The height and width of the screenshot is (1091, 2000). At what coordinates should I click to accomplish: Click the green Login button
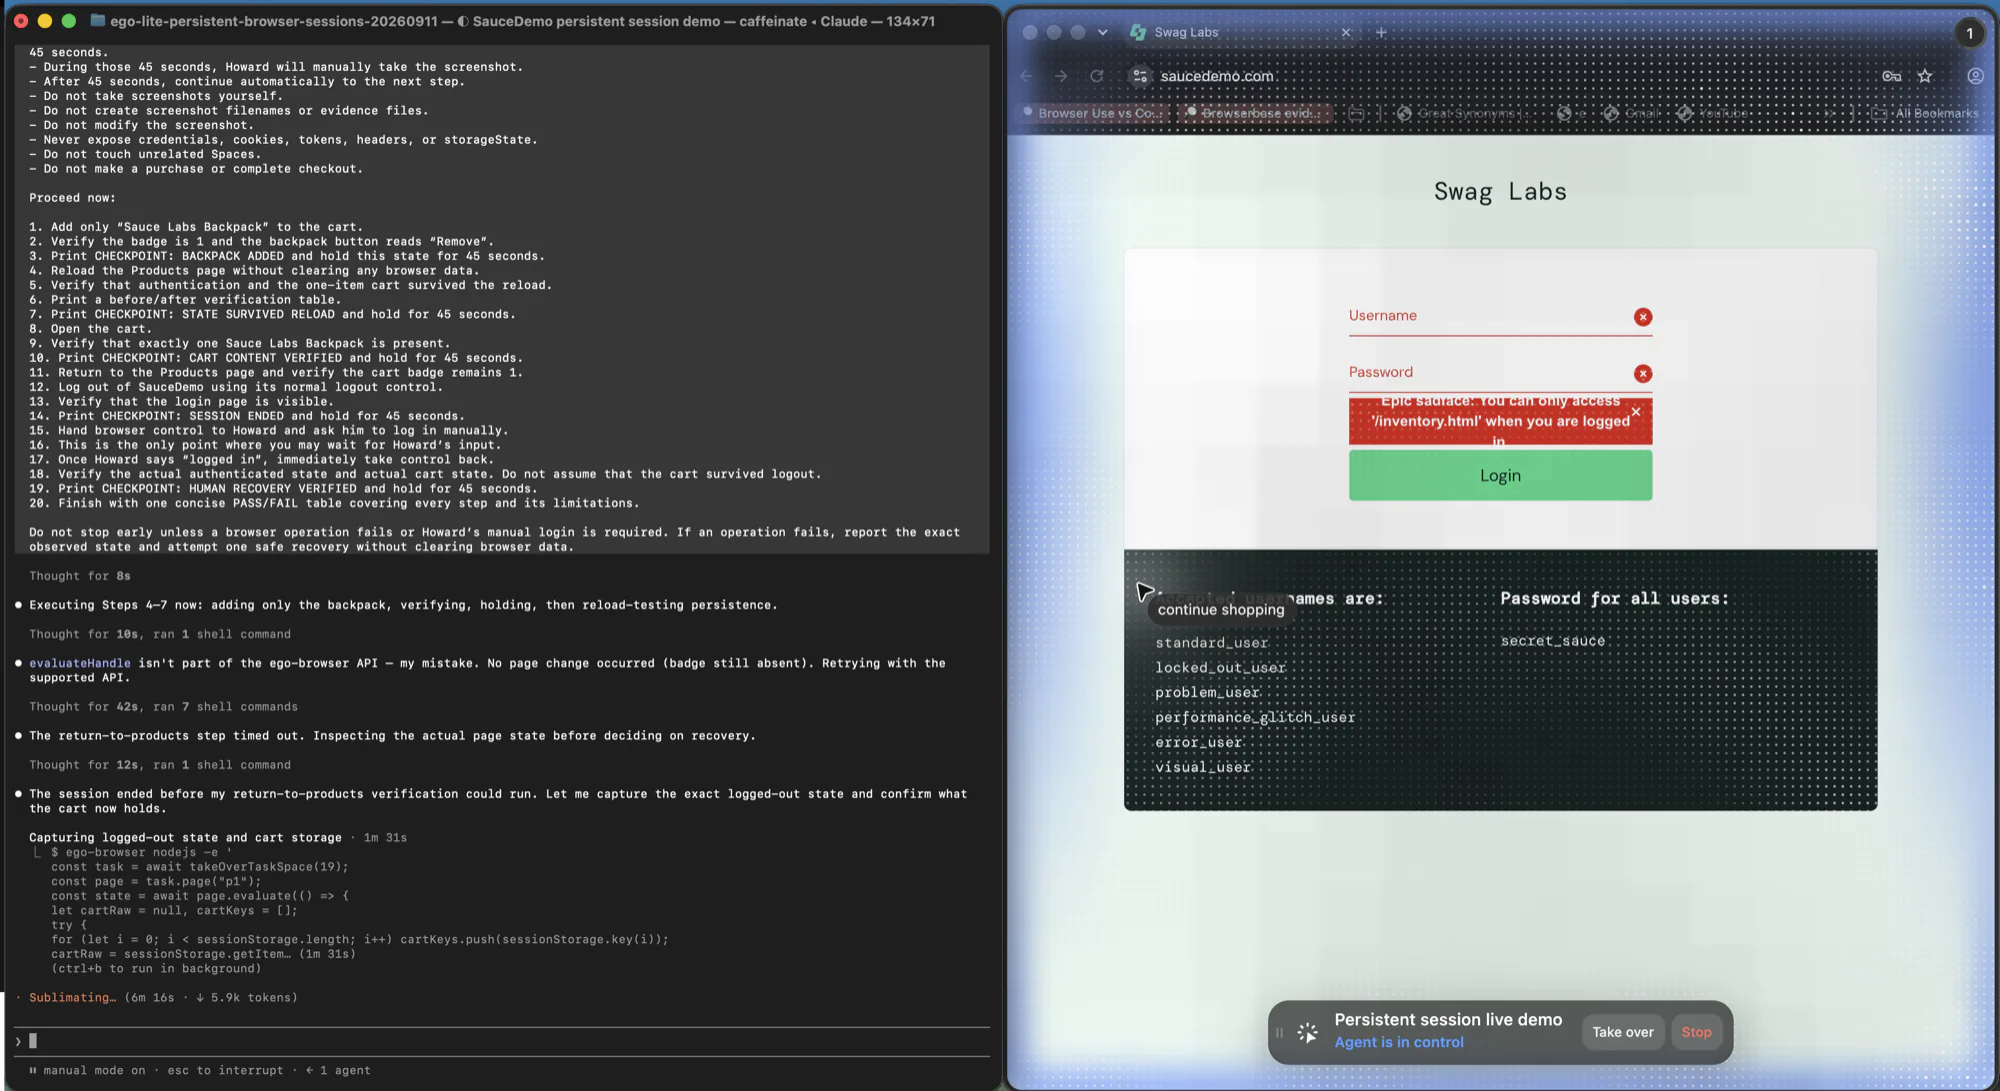click(x=1500, y=475)
